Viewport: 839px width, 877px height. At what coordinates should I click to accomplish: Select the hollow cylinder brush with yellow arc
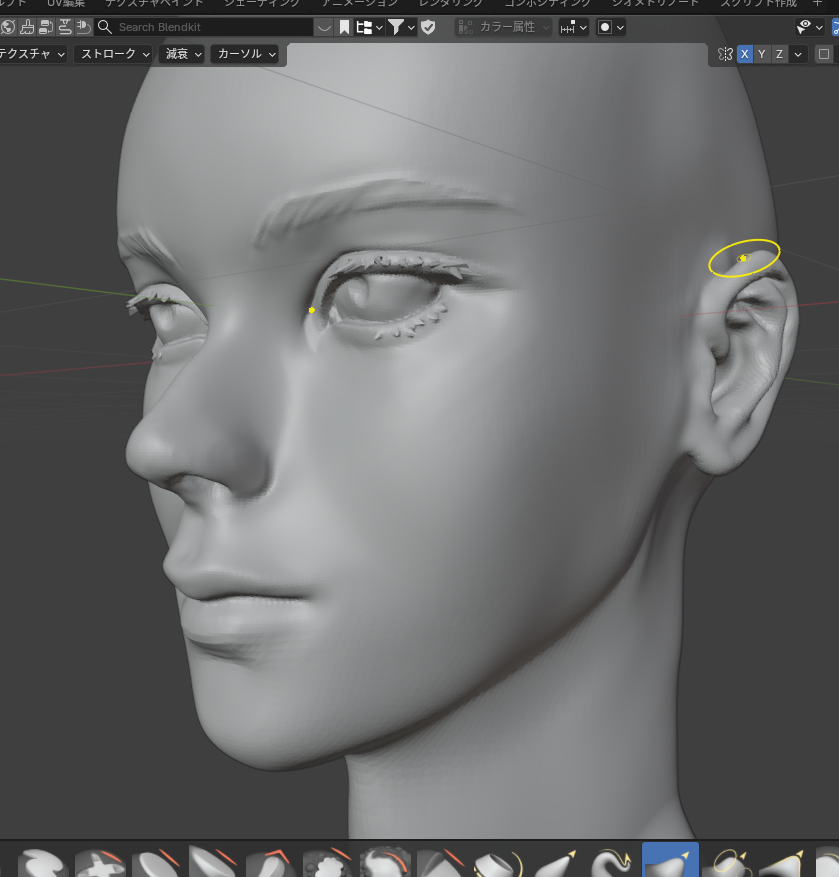498,862
